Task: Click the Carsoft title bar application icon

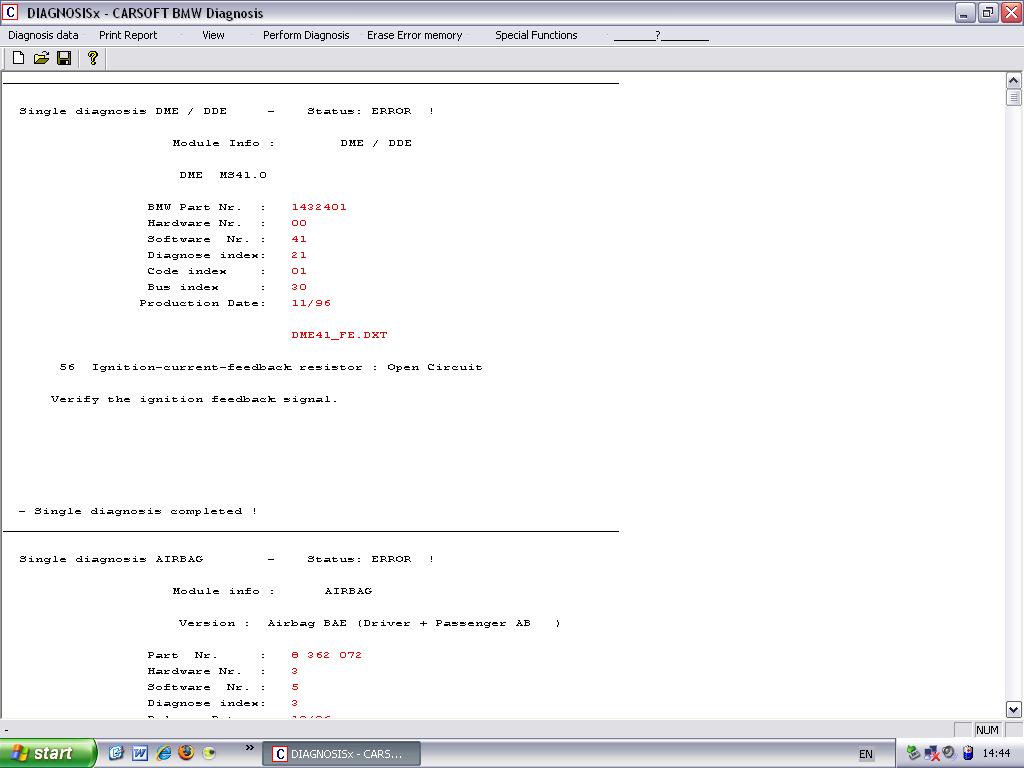Action: pos(10,12)
